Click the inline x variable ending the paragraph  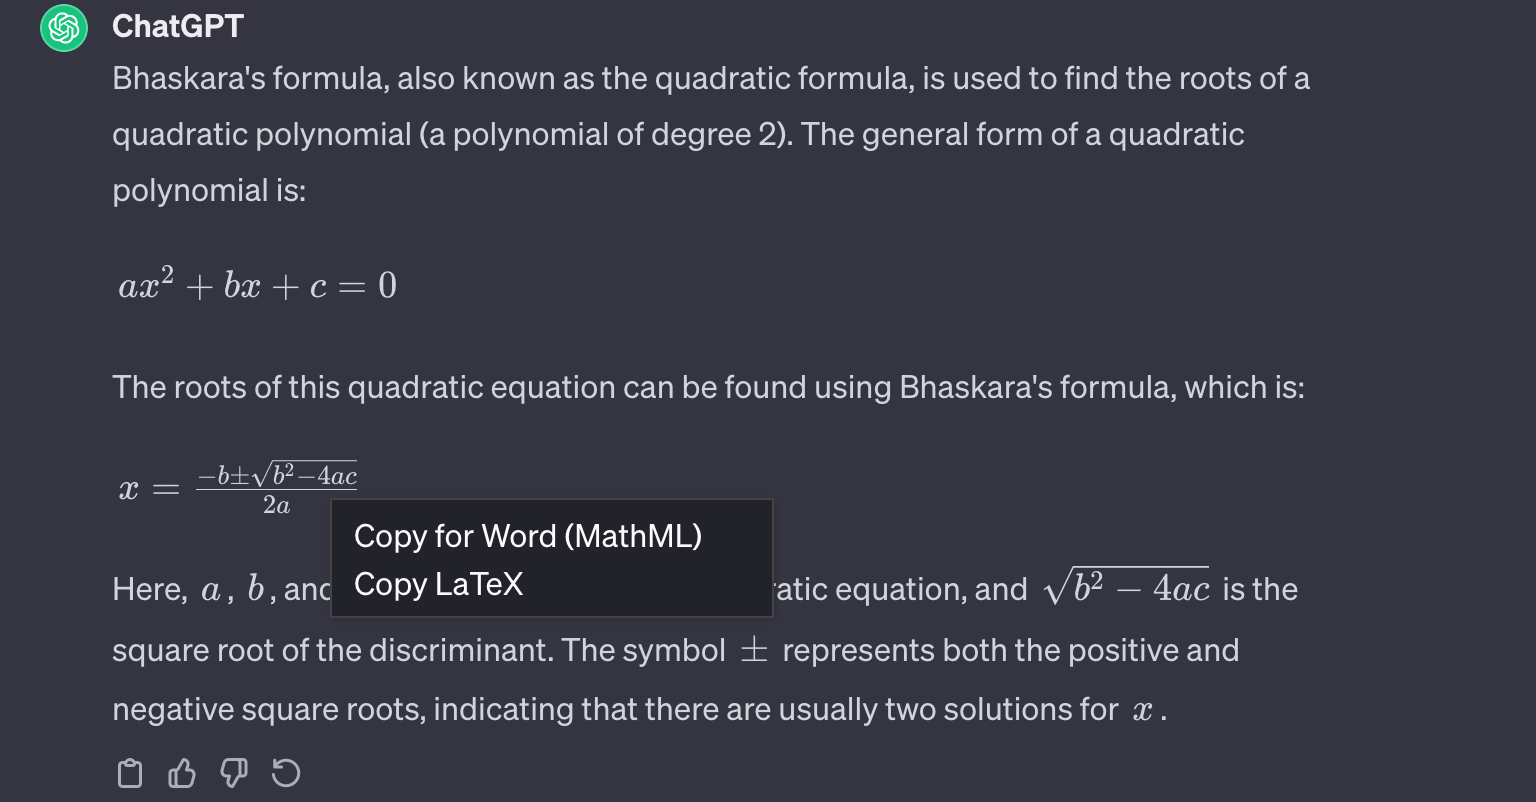(1142, 711)
